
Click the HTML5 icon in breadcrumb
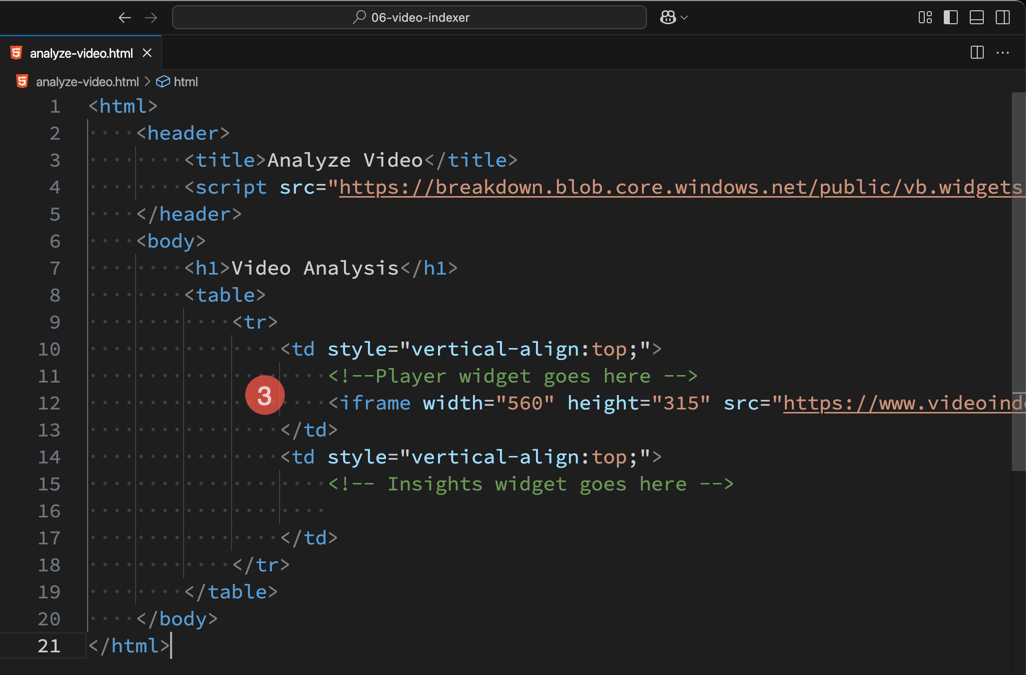click(x=22, y=82)
